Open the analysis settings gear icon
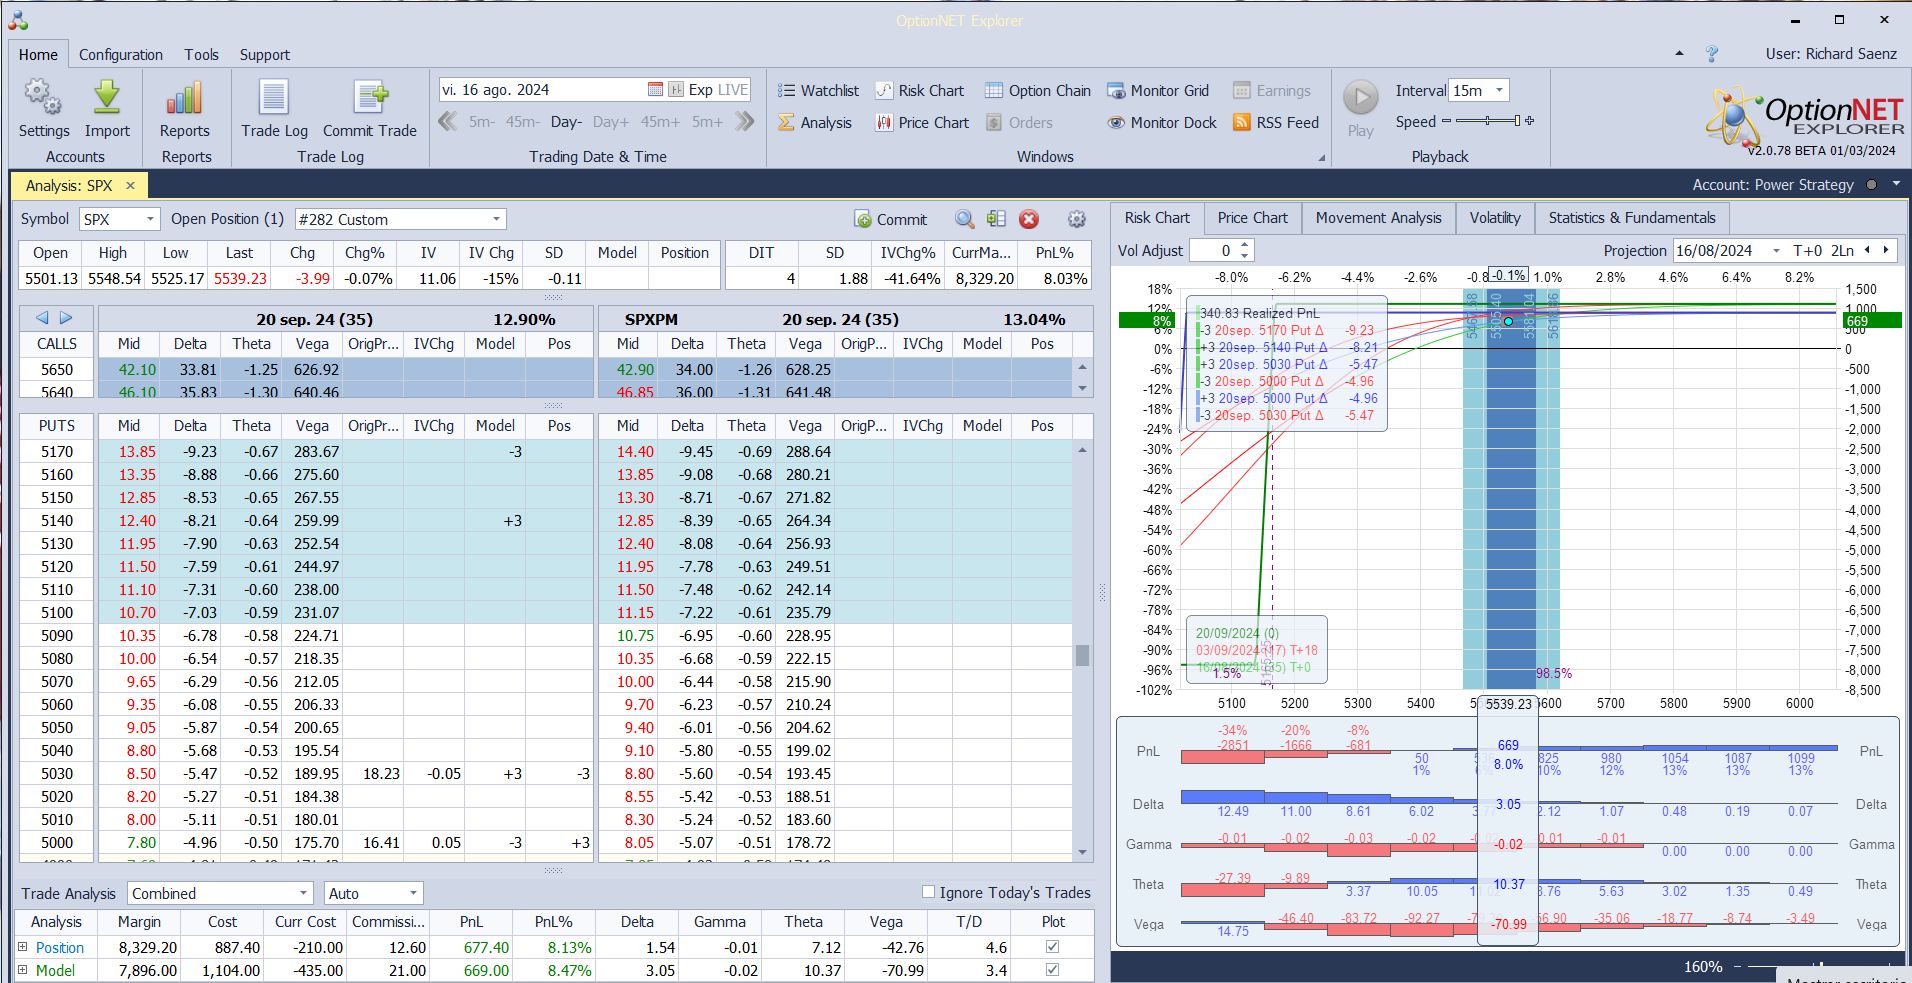 (x=1076, y=219)
